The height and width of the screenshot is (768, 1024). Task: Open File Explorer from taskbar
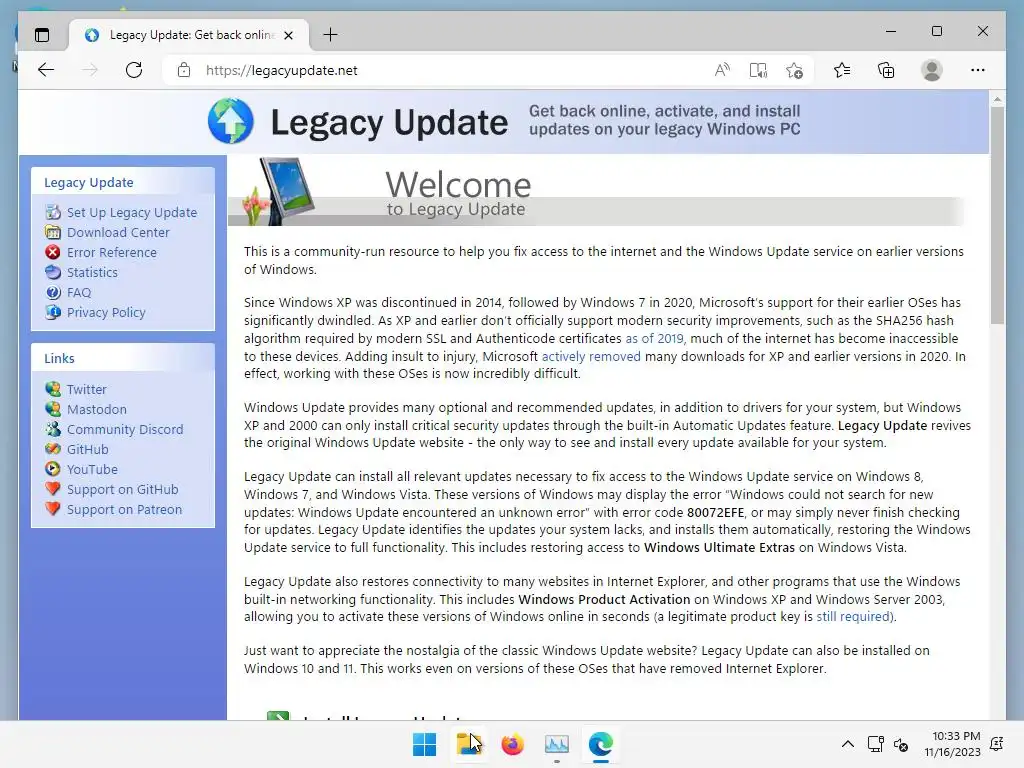pos(468,744)
